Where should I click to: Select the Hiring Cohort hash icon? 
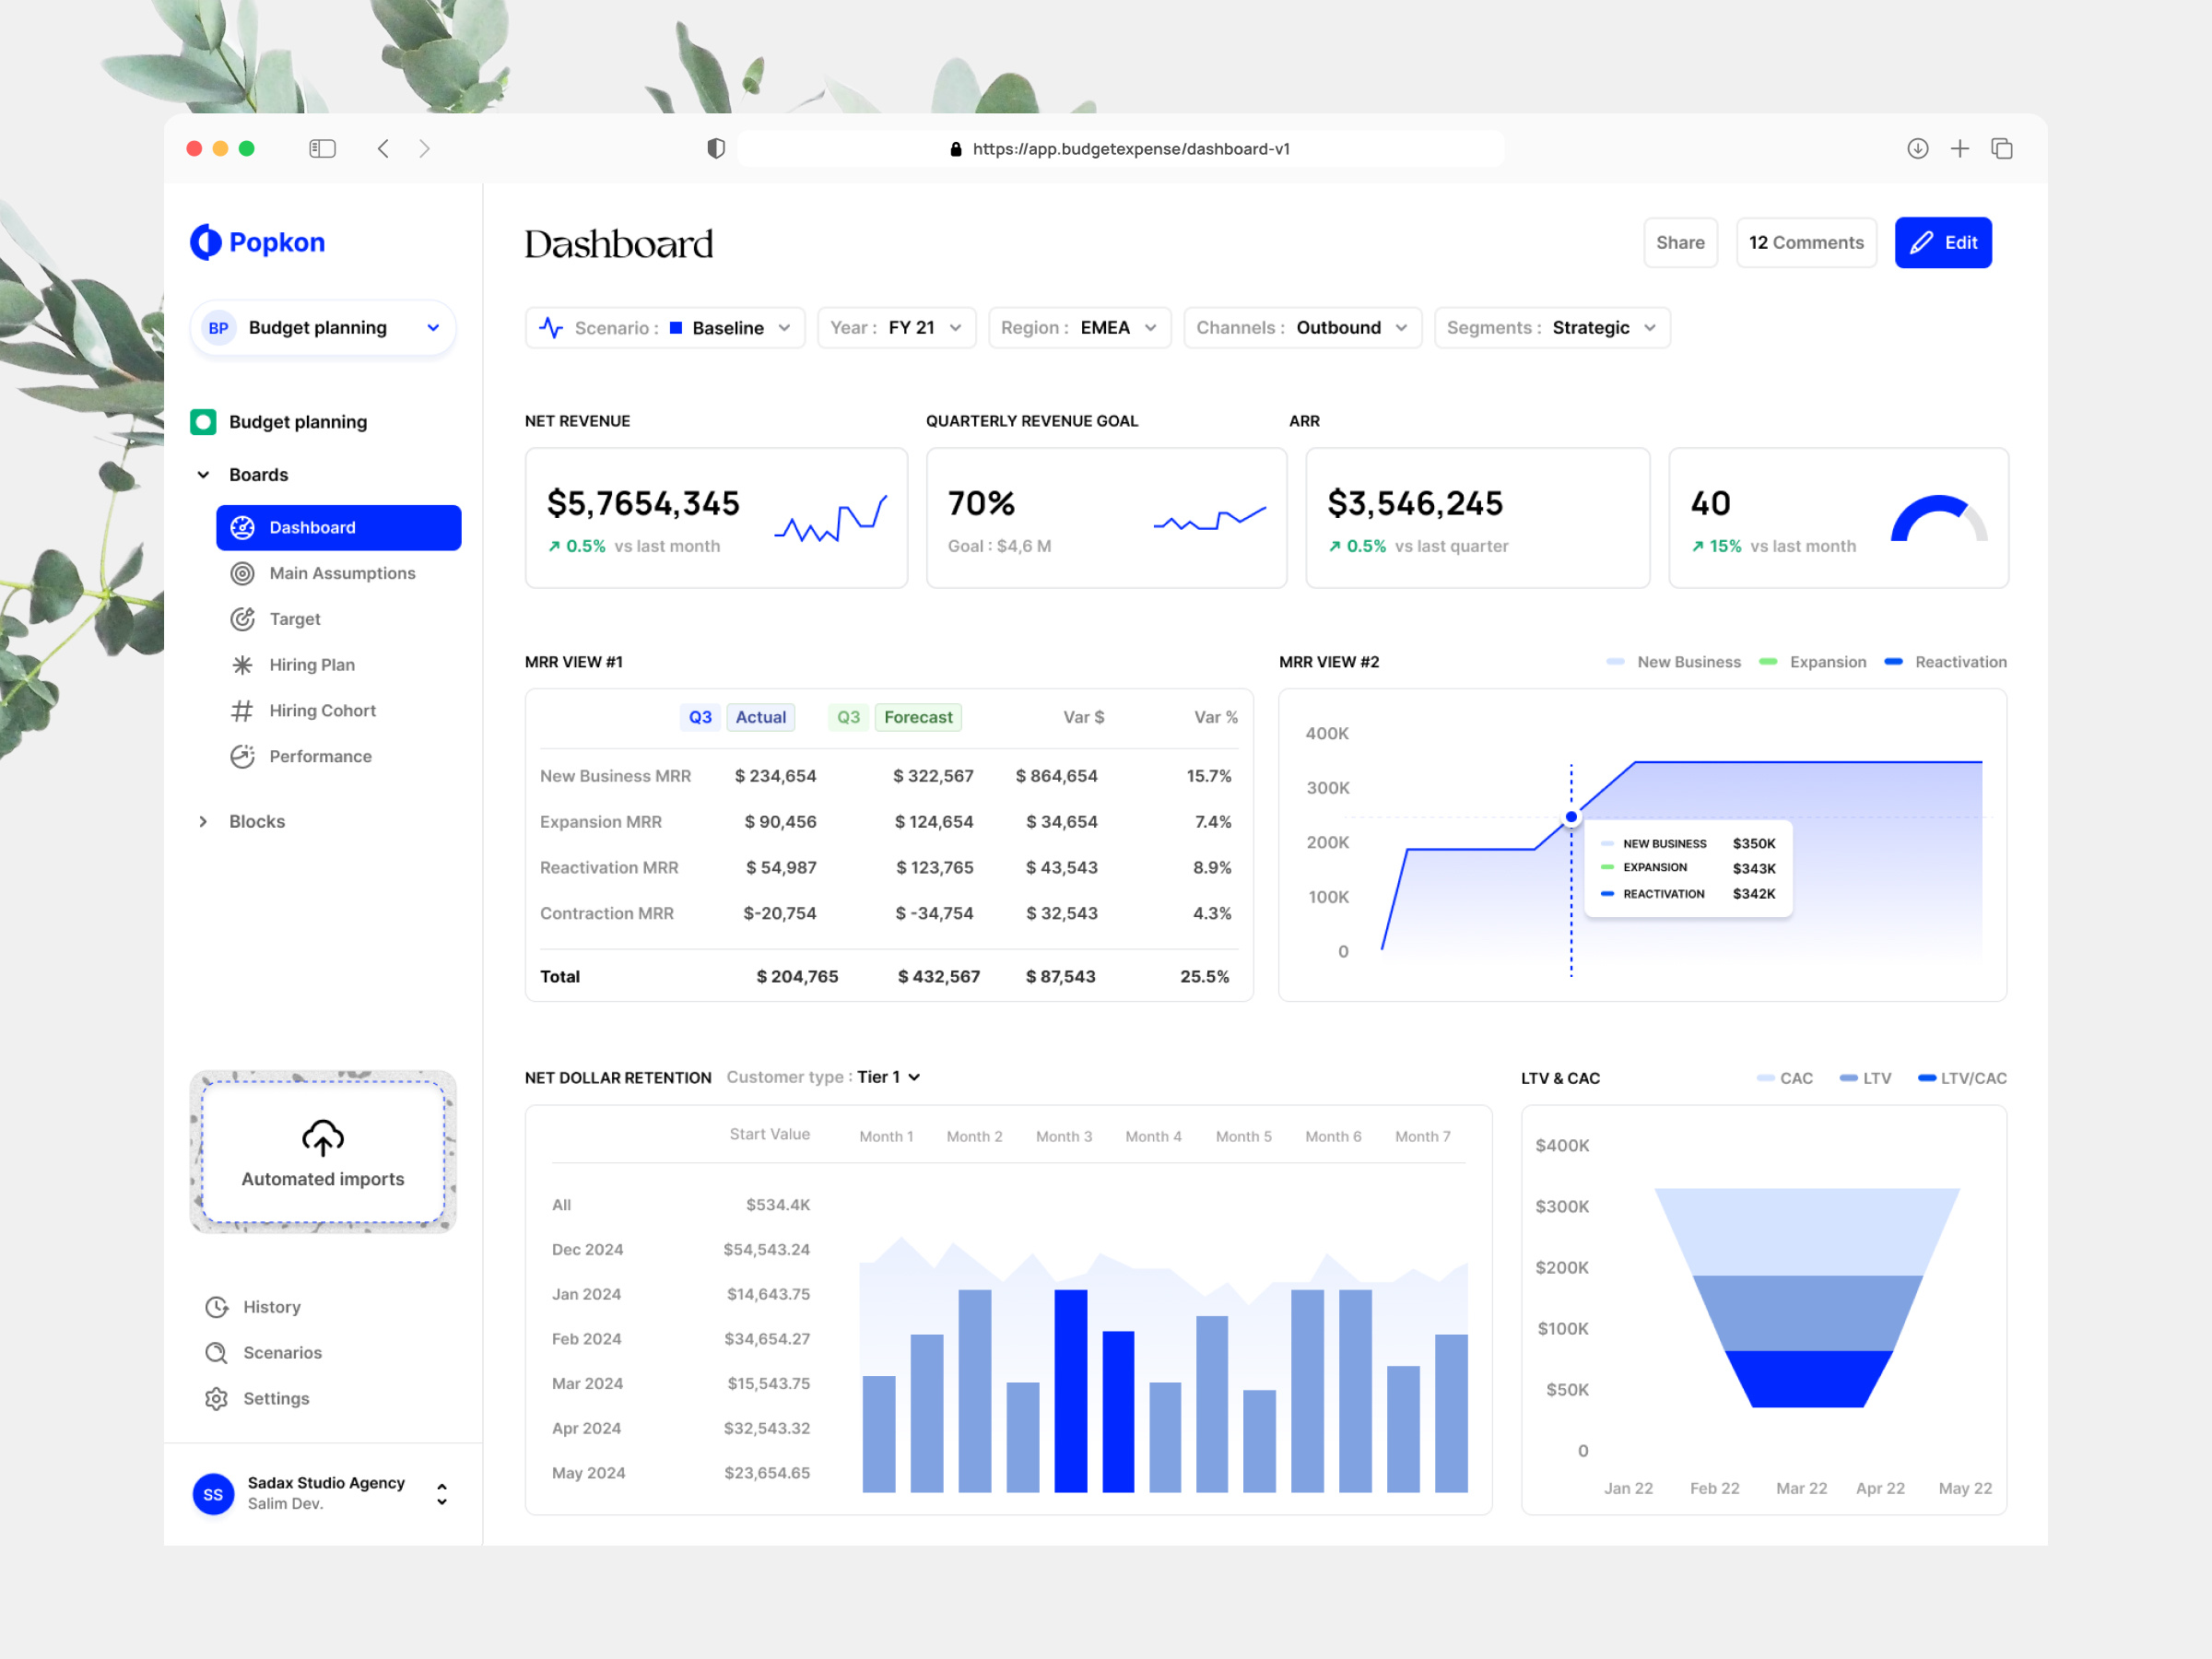click(x=243, y=710)
